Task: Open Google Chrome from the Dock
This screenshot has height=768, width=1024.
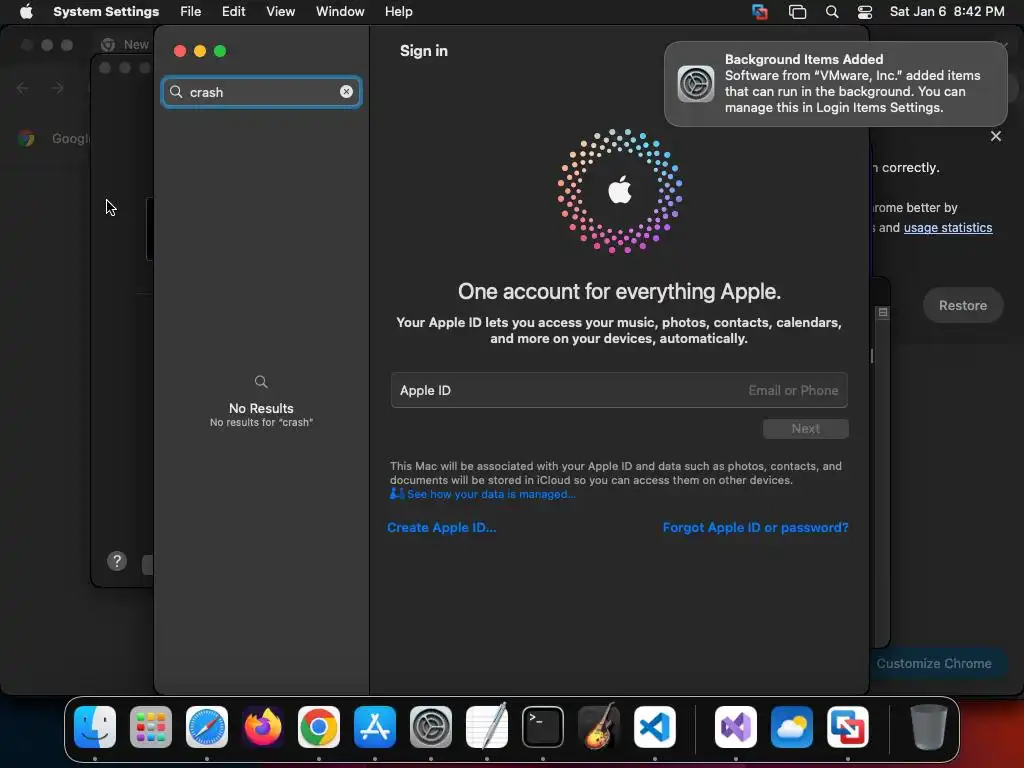Action: tap(319, 726)
